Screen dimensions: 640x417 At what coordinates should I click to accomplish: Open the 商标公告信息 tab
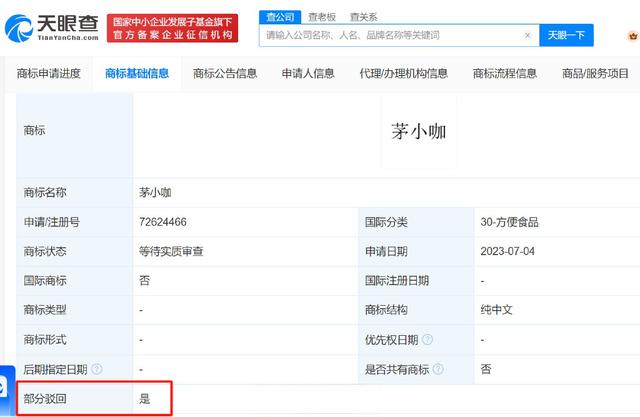pos(225,73)
